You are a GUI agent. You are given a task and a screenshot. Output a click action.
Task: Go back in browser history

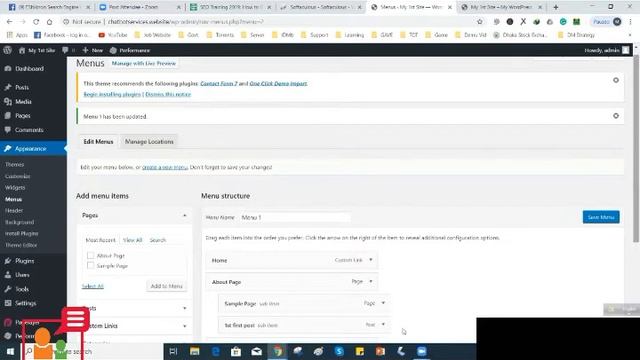point(9,22)
